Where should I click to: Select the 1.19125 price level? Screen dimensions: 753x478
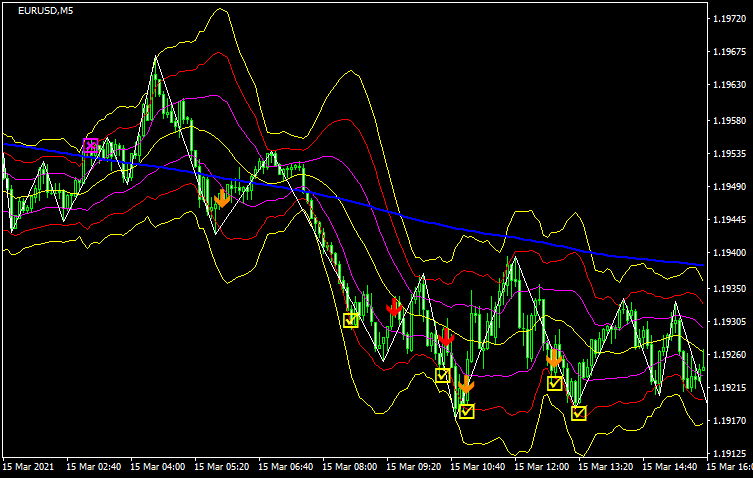point(729,453)
